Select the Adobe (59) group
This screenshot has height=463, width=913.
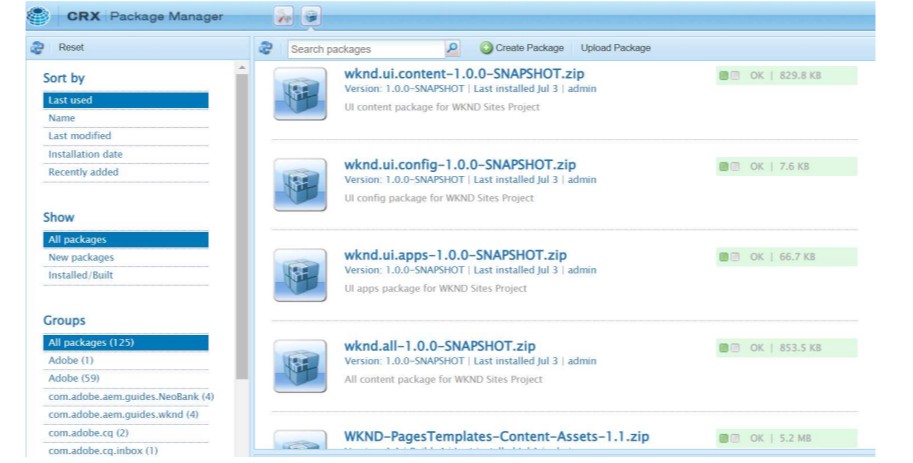(x=125, y=379)
